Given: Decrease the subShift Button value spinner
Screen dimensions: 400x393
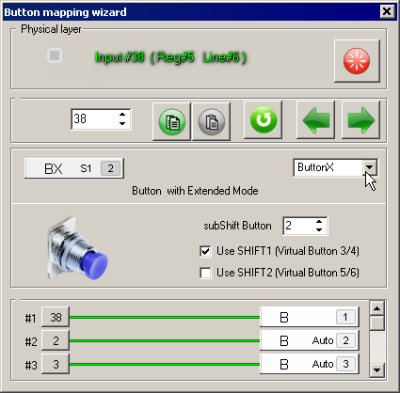Looking at the screenshot, I should [x=319, y=230].
